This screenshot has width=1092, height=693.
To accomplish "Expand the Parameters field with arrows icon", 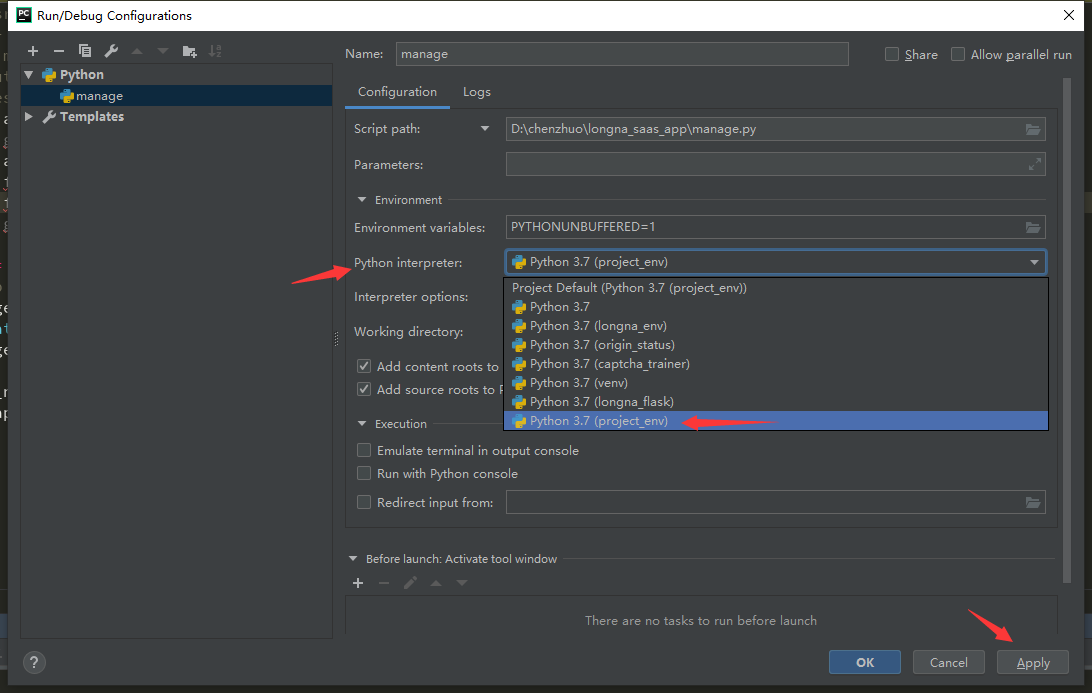I will (x=1035, y=165).
